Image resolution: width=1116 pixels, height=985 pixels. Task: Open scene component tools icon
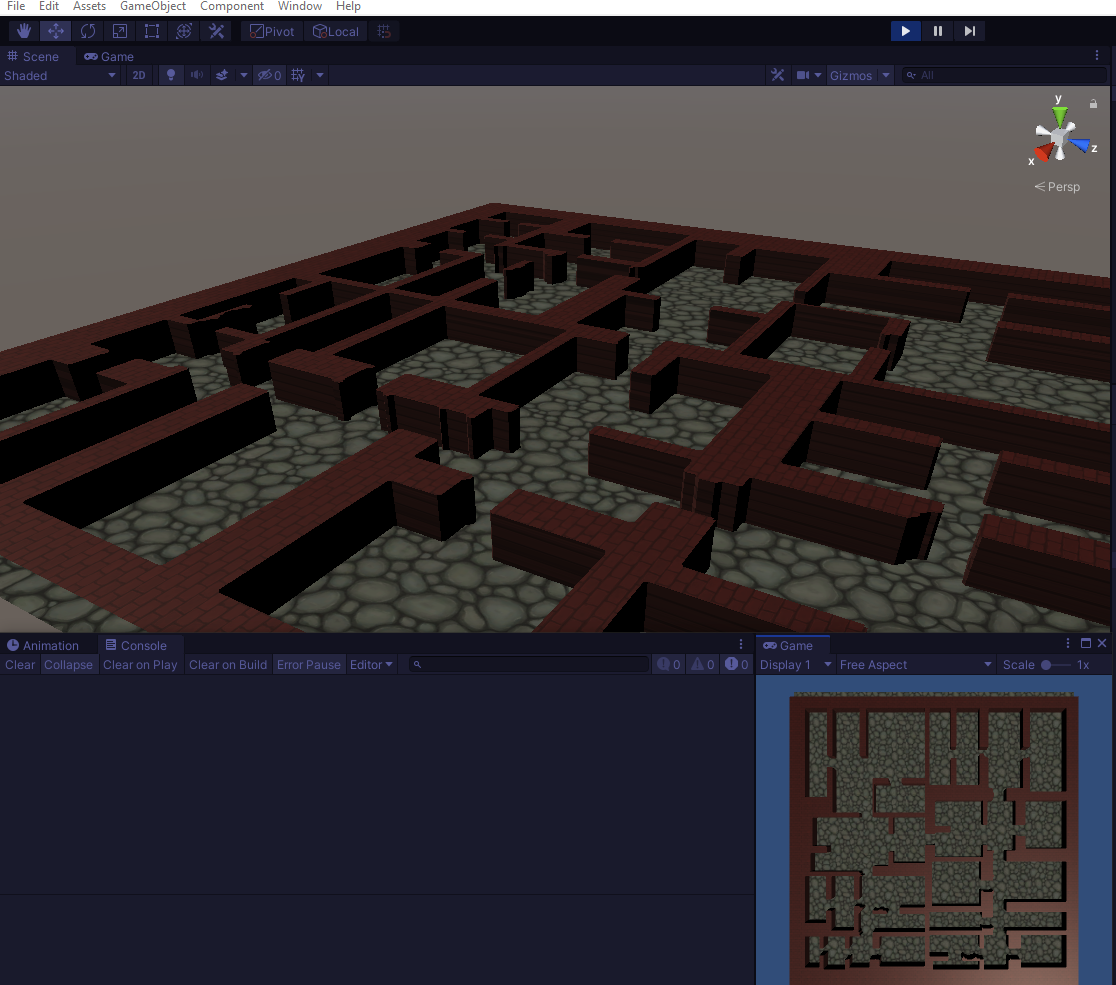pos(777,75)
